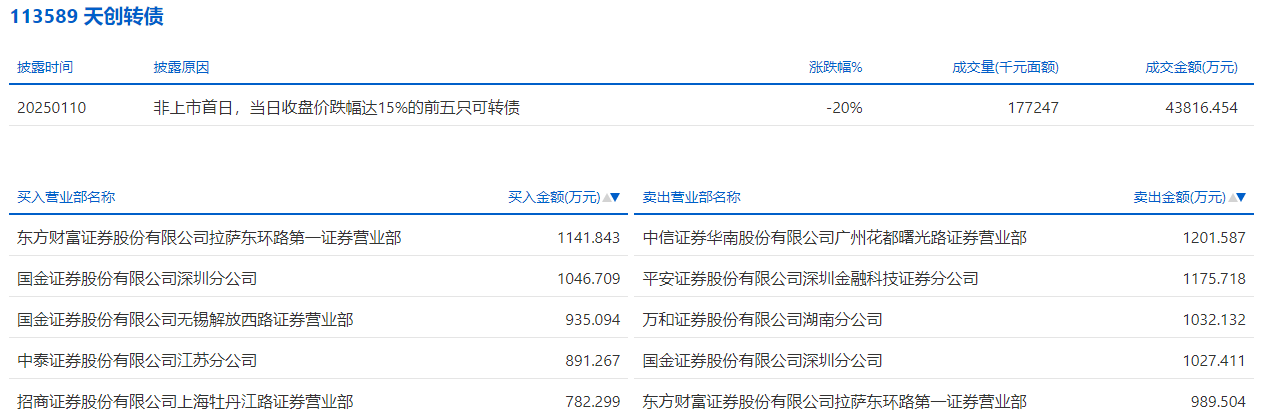The image size is (1267, 418).
Task: Open buyer 中泰证券股份有限公司江苏分公司
Action: tap(137, 361)
